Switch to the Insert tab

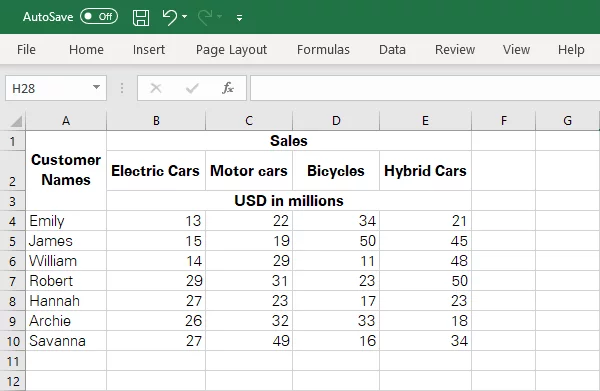[149, 49]
